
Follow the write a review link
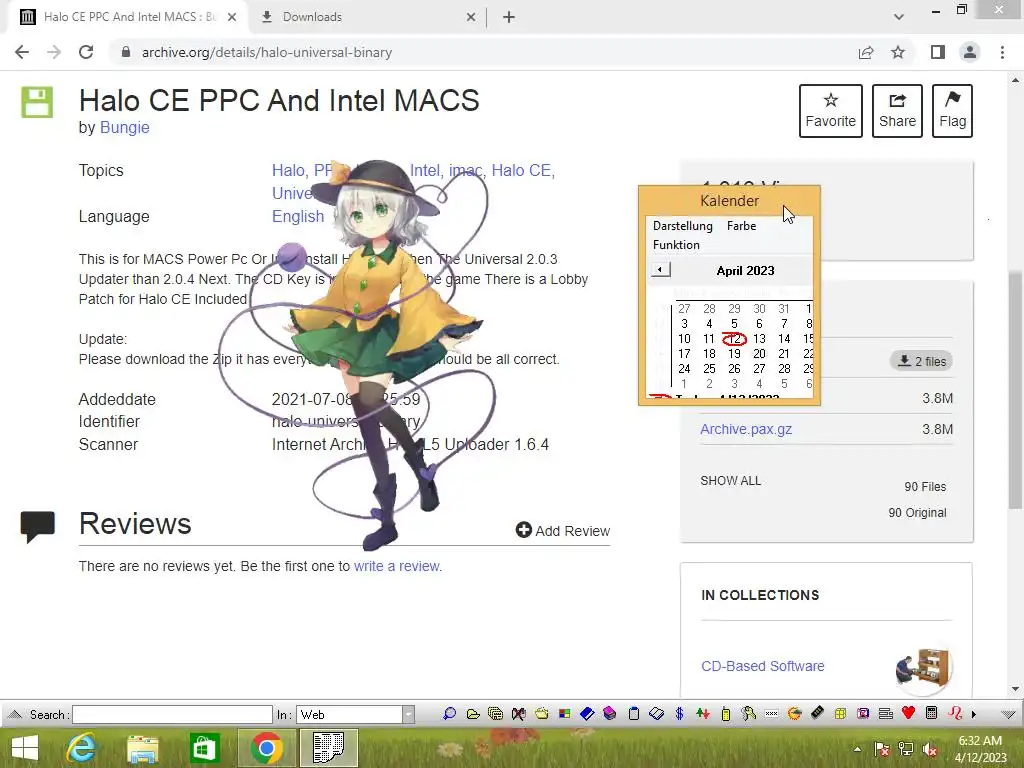[397, 566]
